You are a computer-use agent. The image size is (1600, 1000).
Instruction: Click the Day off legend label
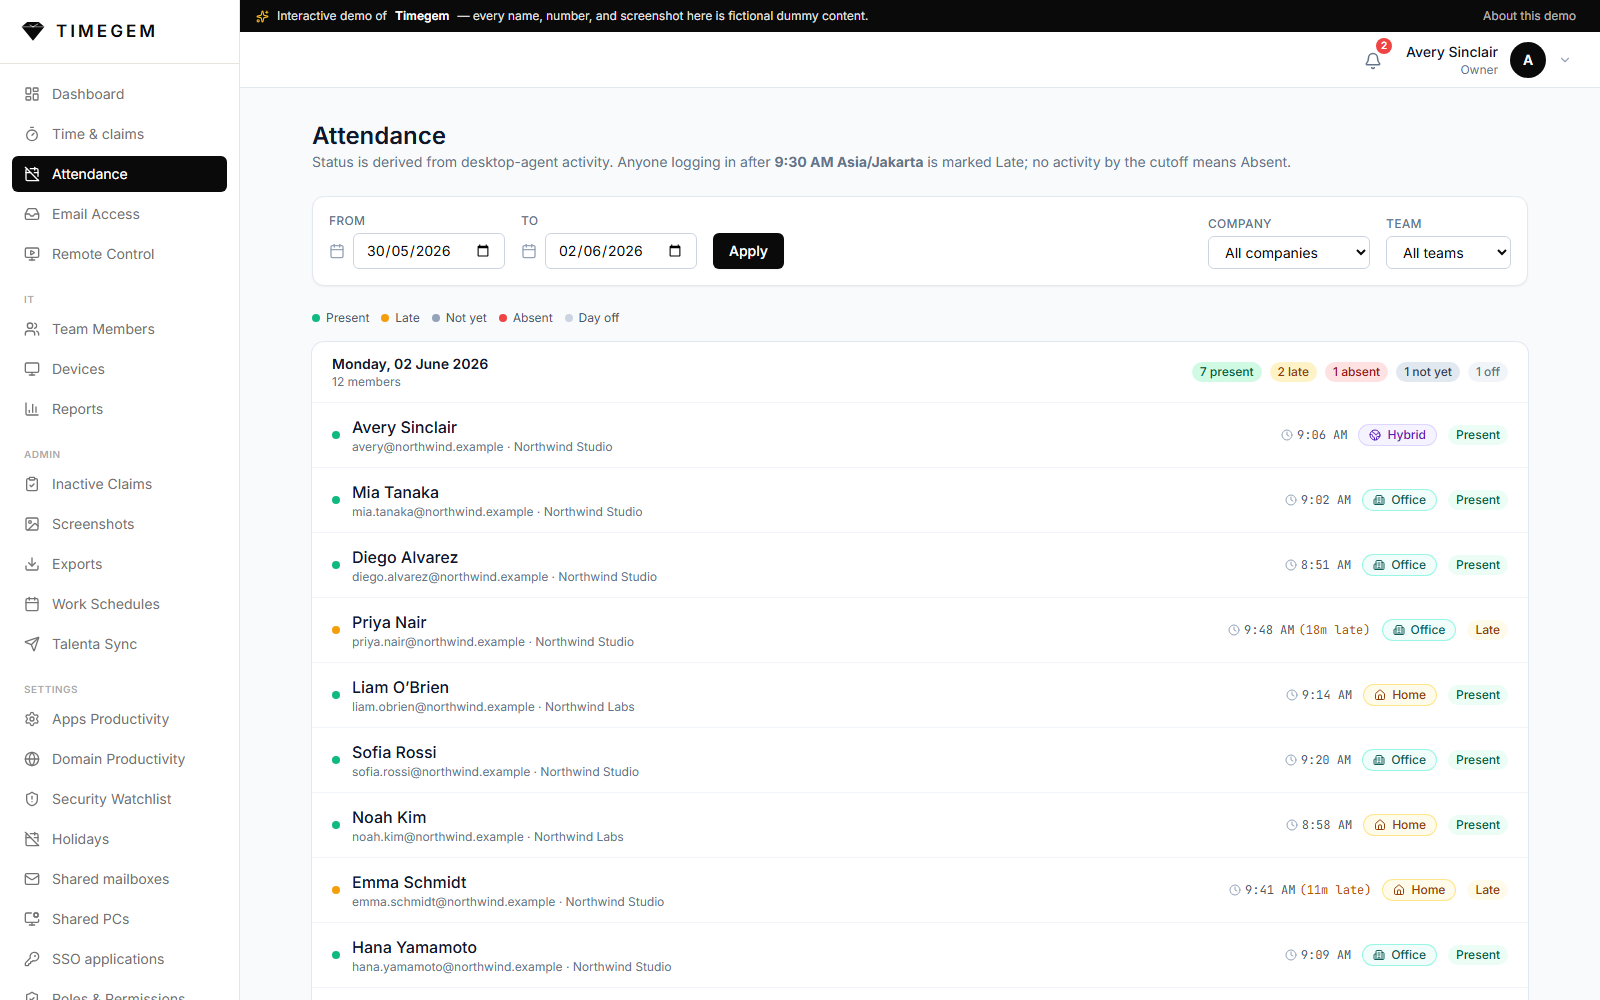tap(598, 318)
